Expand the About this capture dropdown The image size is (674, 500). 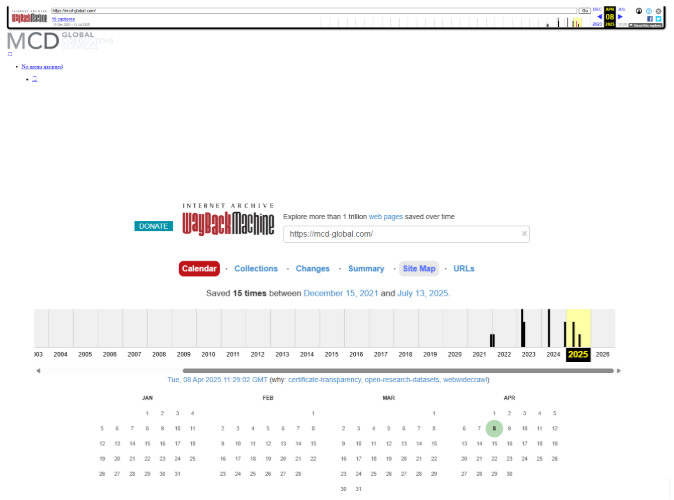coord(645,25)
